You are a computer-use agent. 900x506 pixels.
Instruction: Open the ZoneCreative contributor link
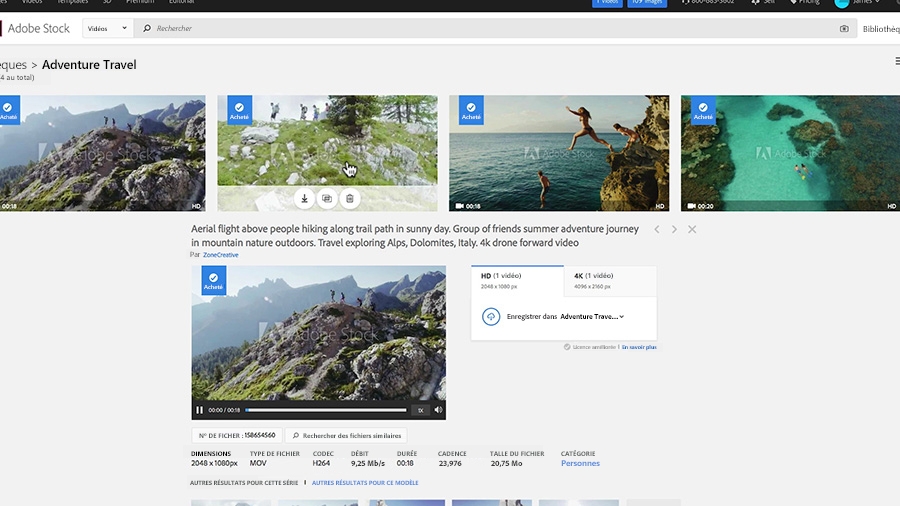pos(221,255)
